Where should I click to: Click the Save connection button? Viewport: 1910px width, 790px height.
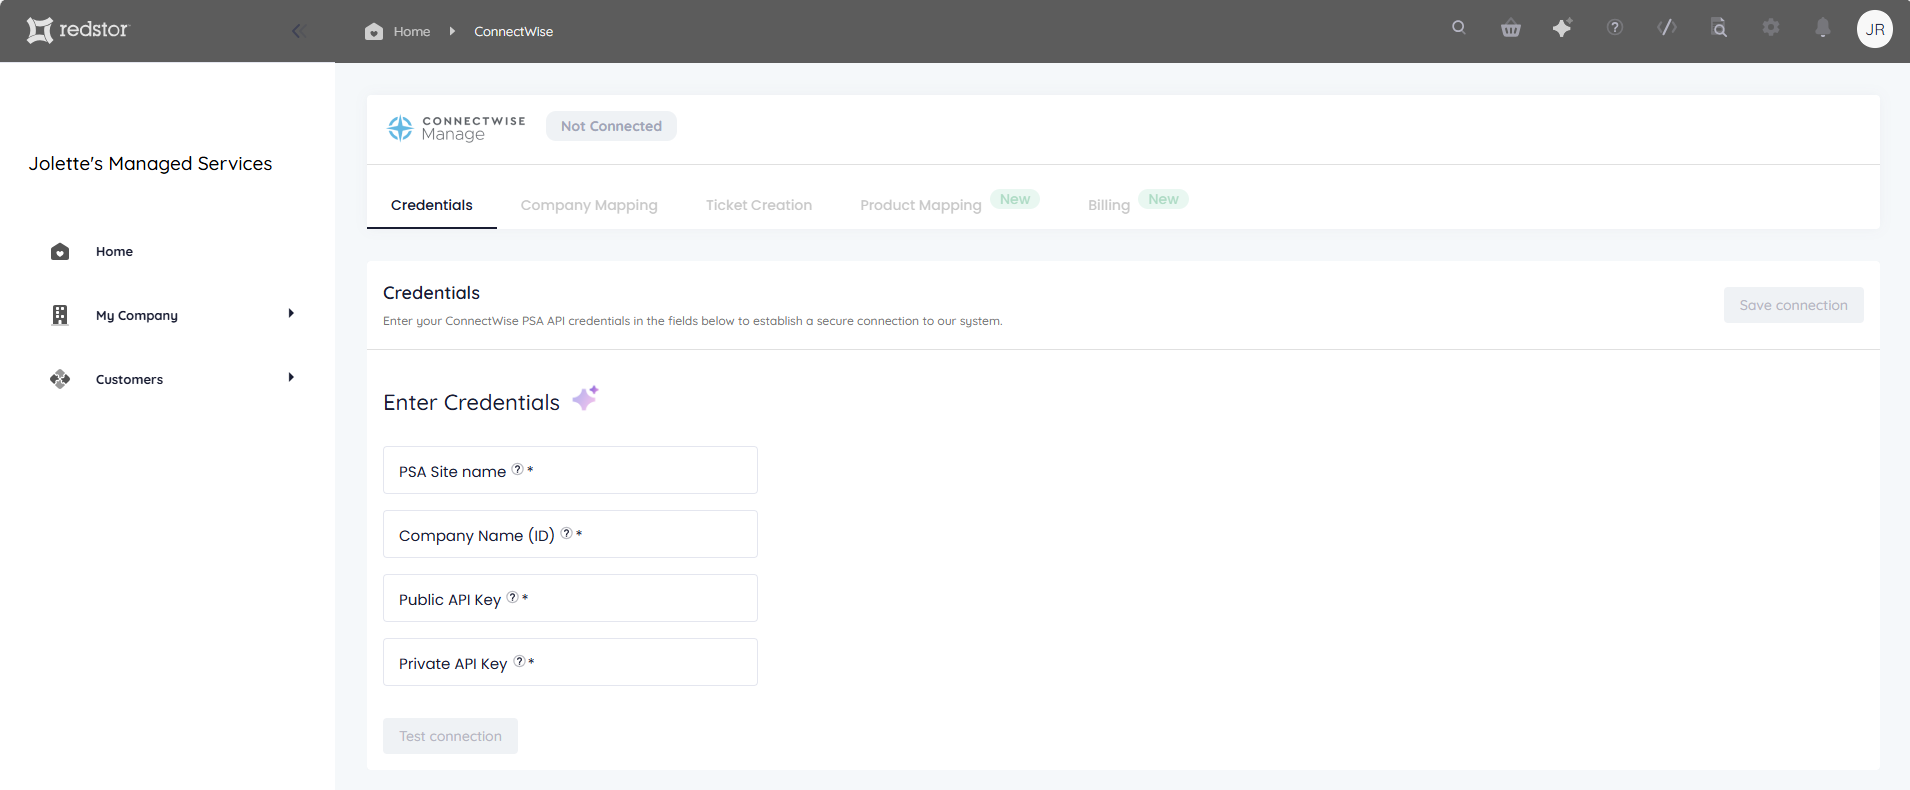tap(1793, 305)
